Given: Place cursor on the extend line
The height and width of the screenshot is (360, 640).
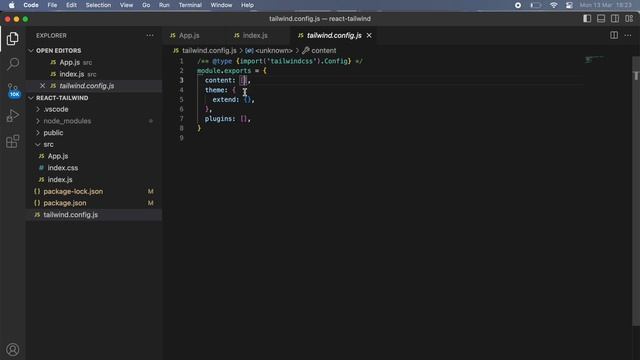Looking at the screenshot, I should tap(233, 100).
